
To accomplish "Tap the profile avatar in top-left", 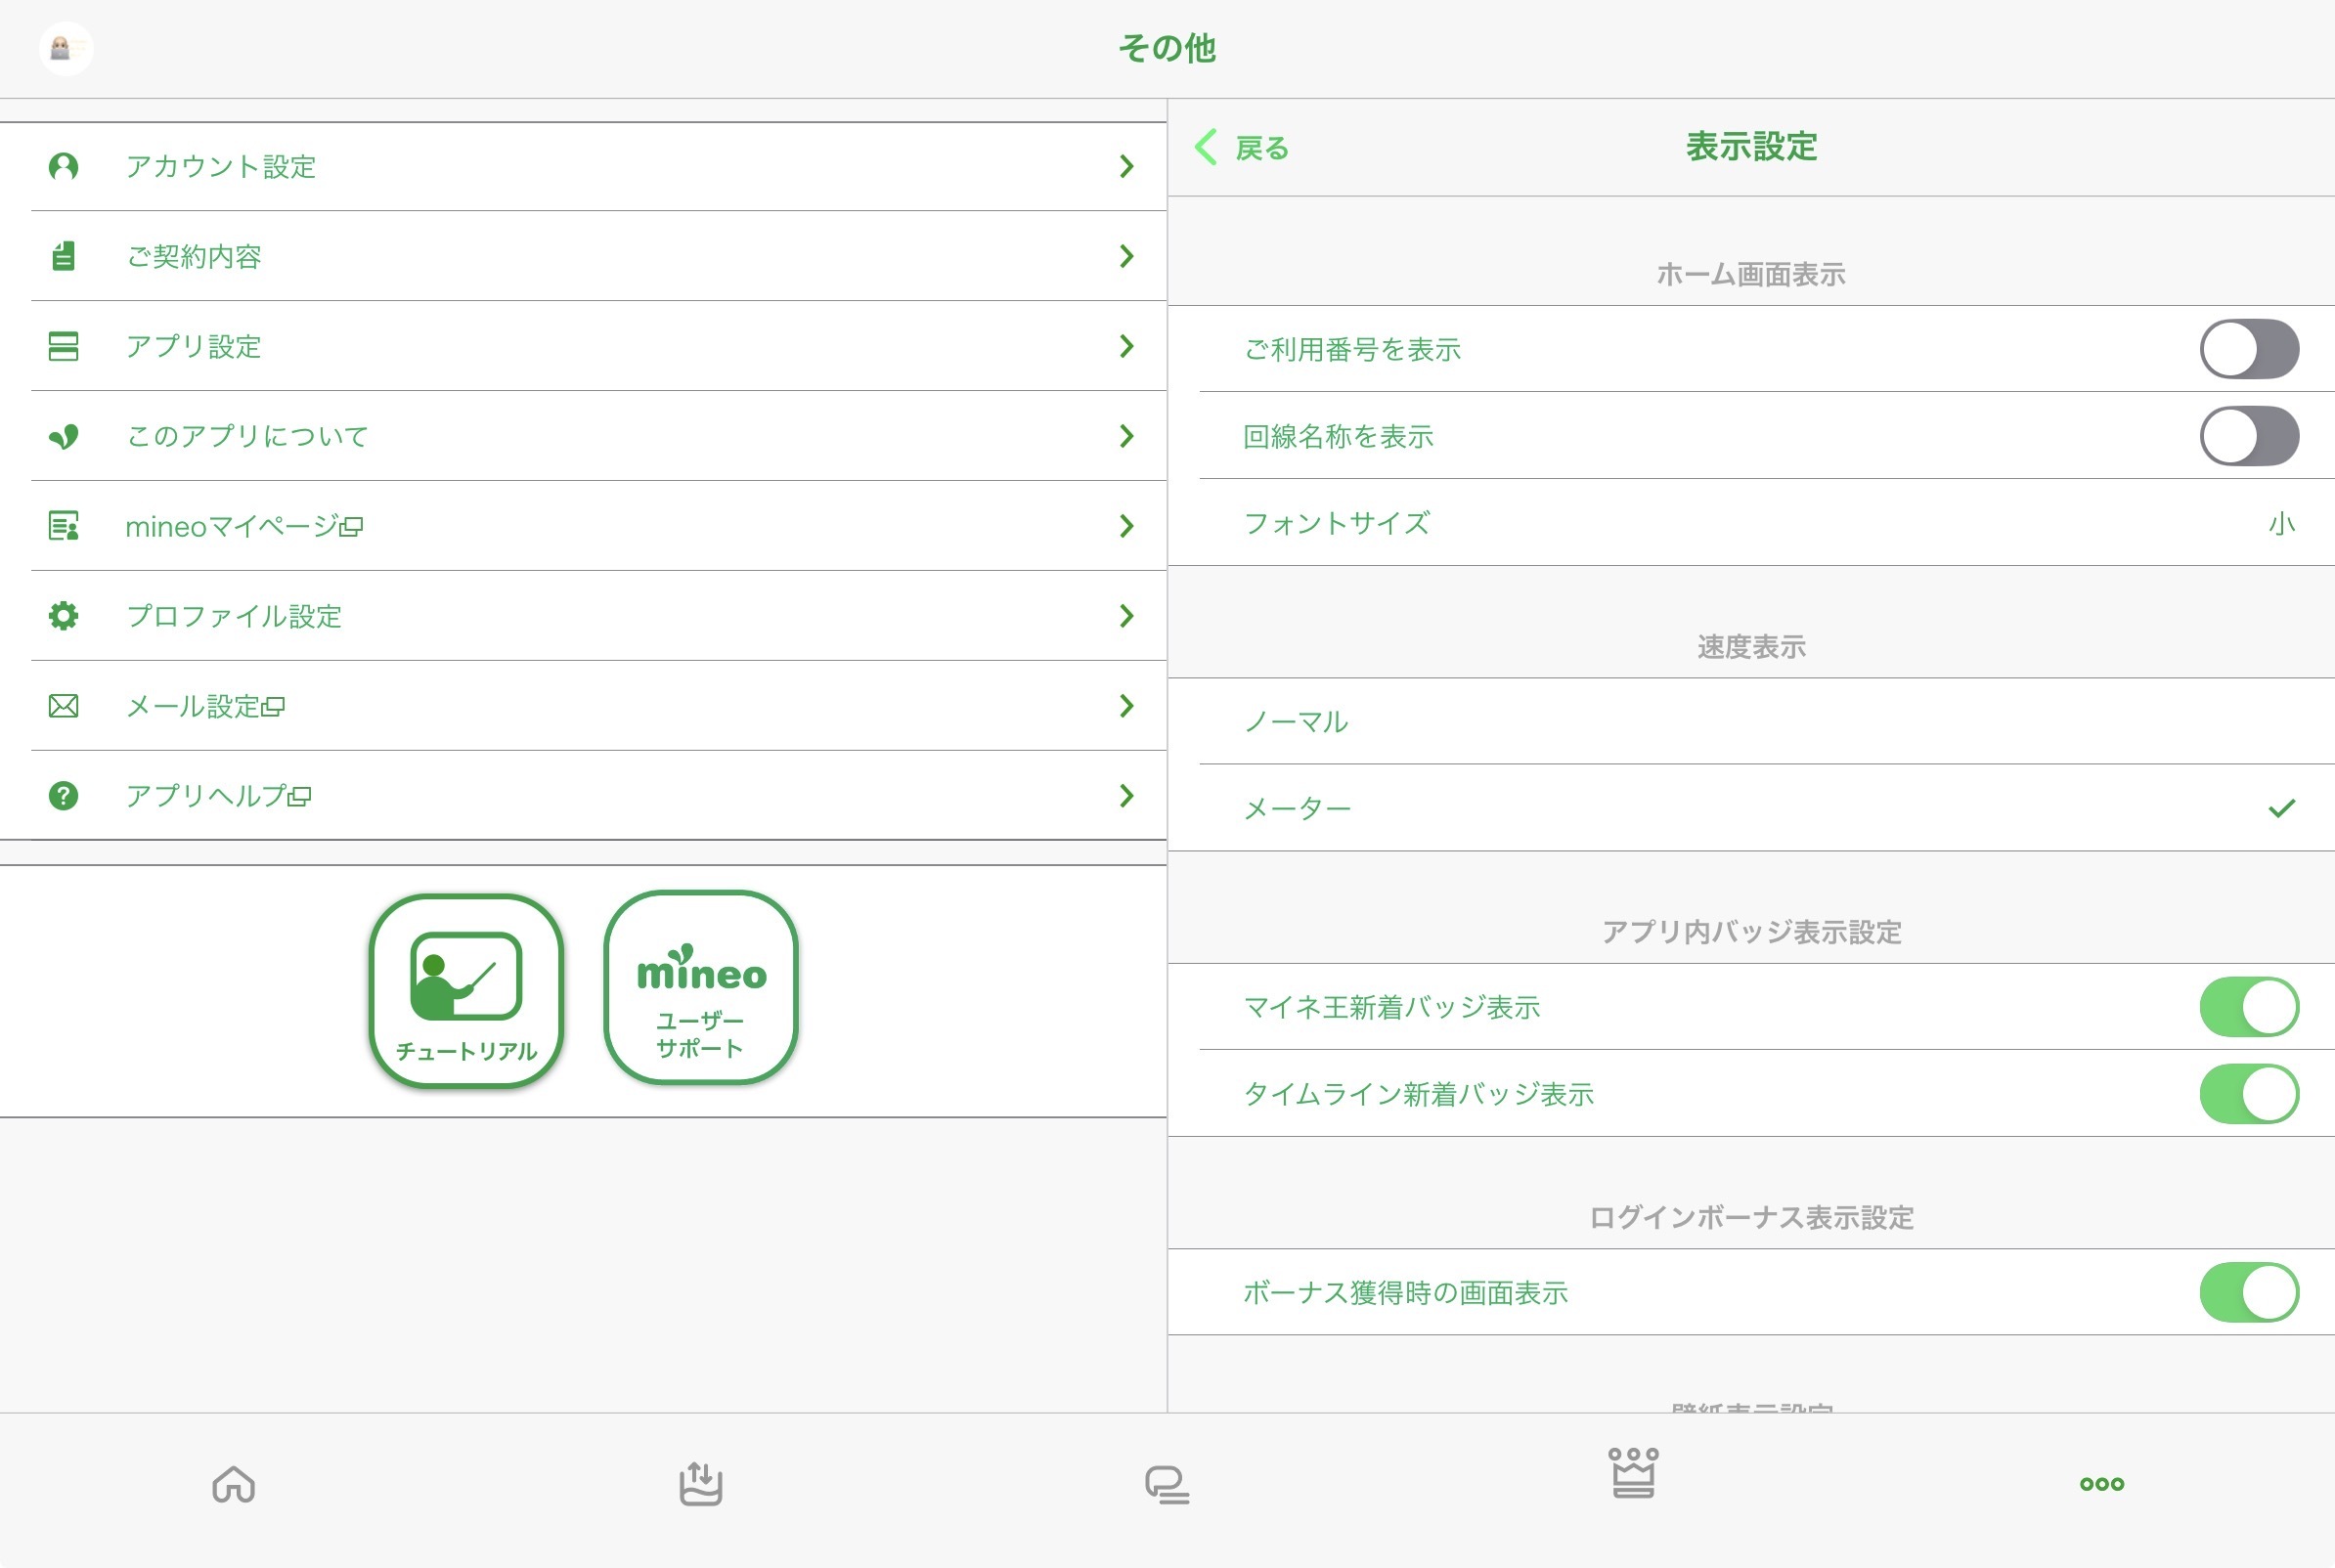I will tap(66, 48).
